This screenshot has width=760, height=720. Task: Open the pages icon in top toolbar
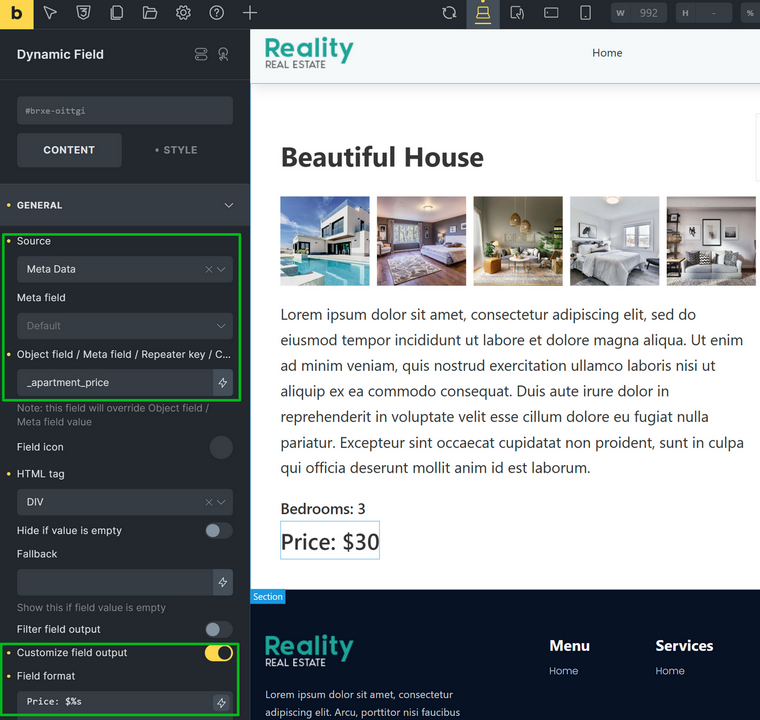click(x=116, y=13)
